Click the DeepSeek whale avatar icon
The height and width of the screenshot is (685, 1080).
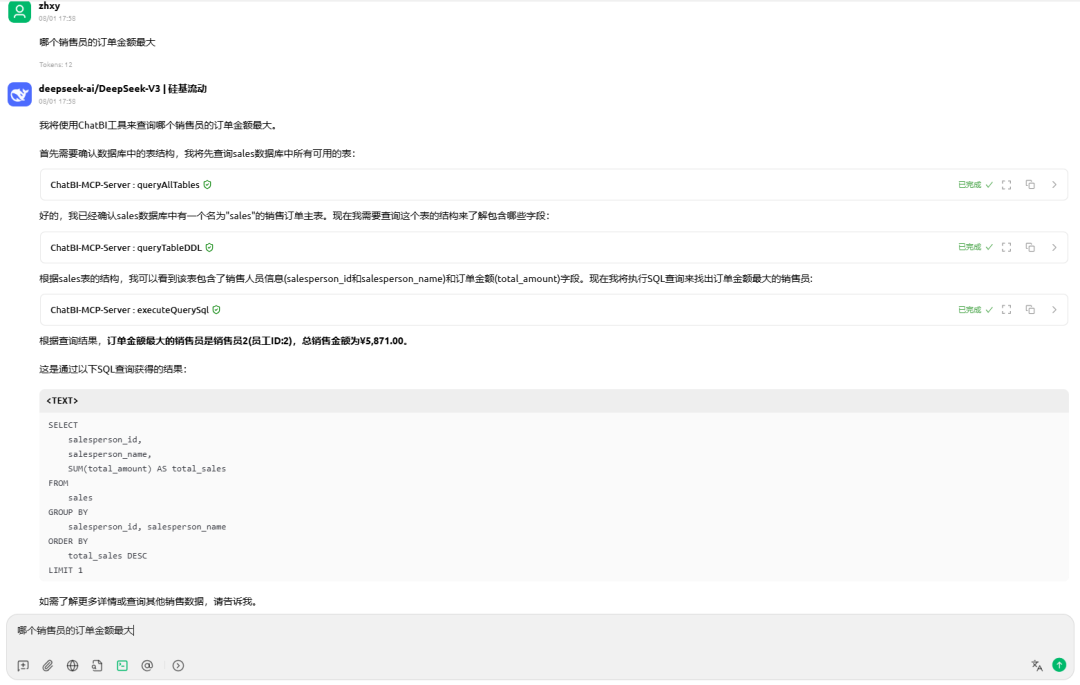point(19,94)
